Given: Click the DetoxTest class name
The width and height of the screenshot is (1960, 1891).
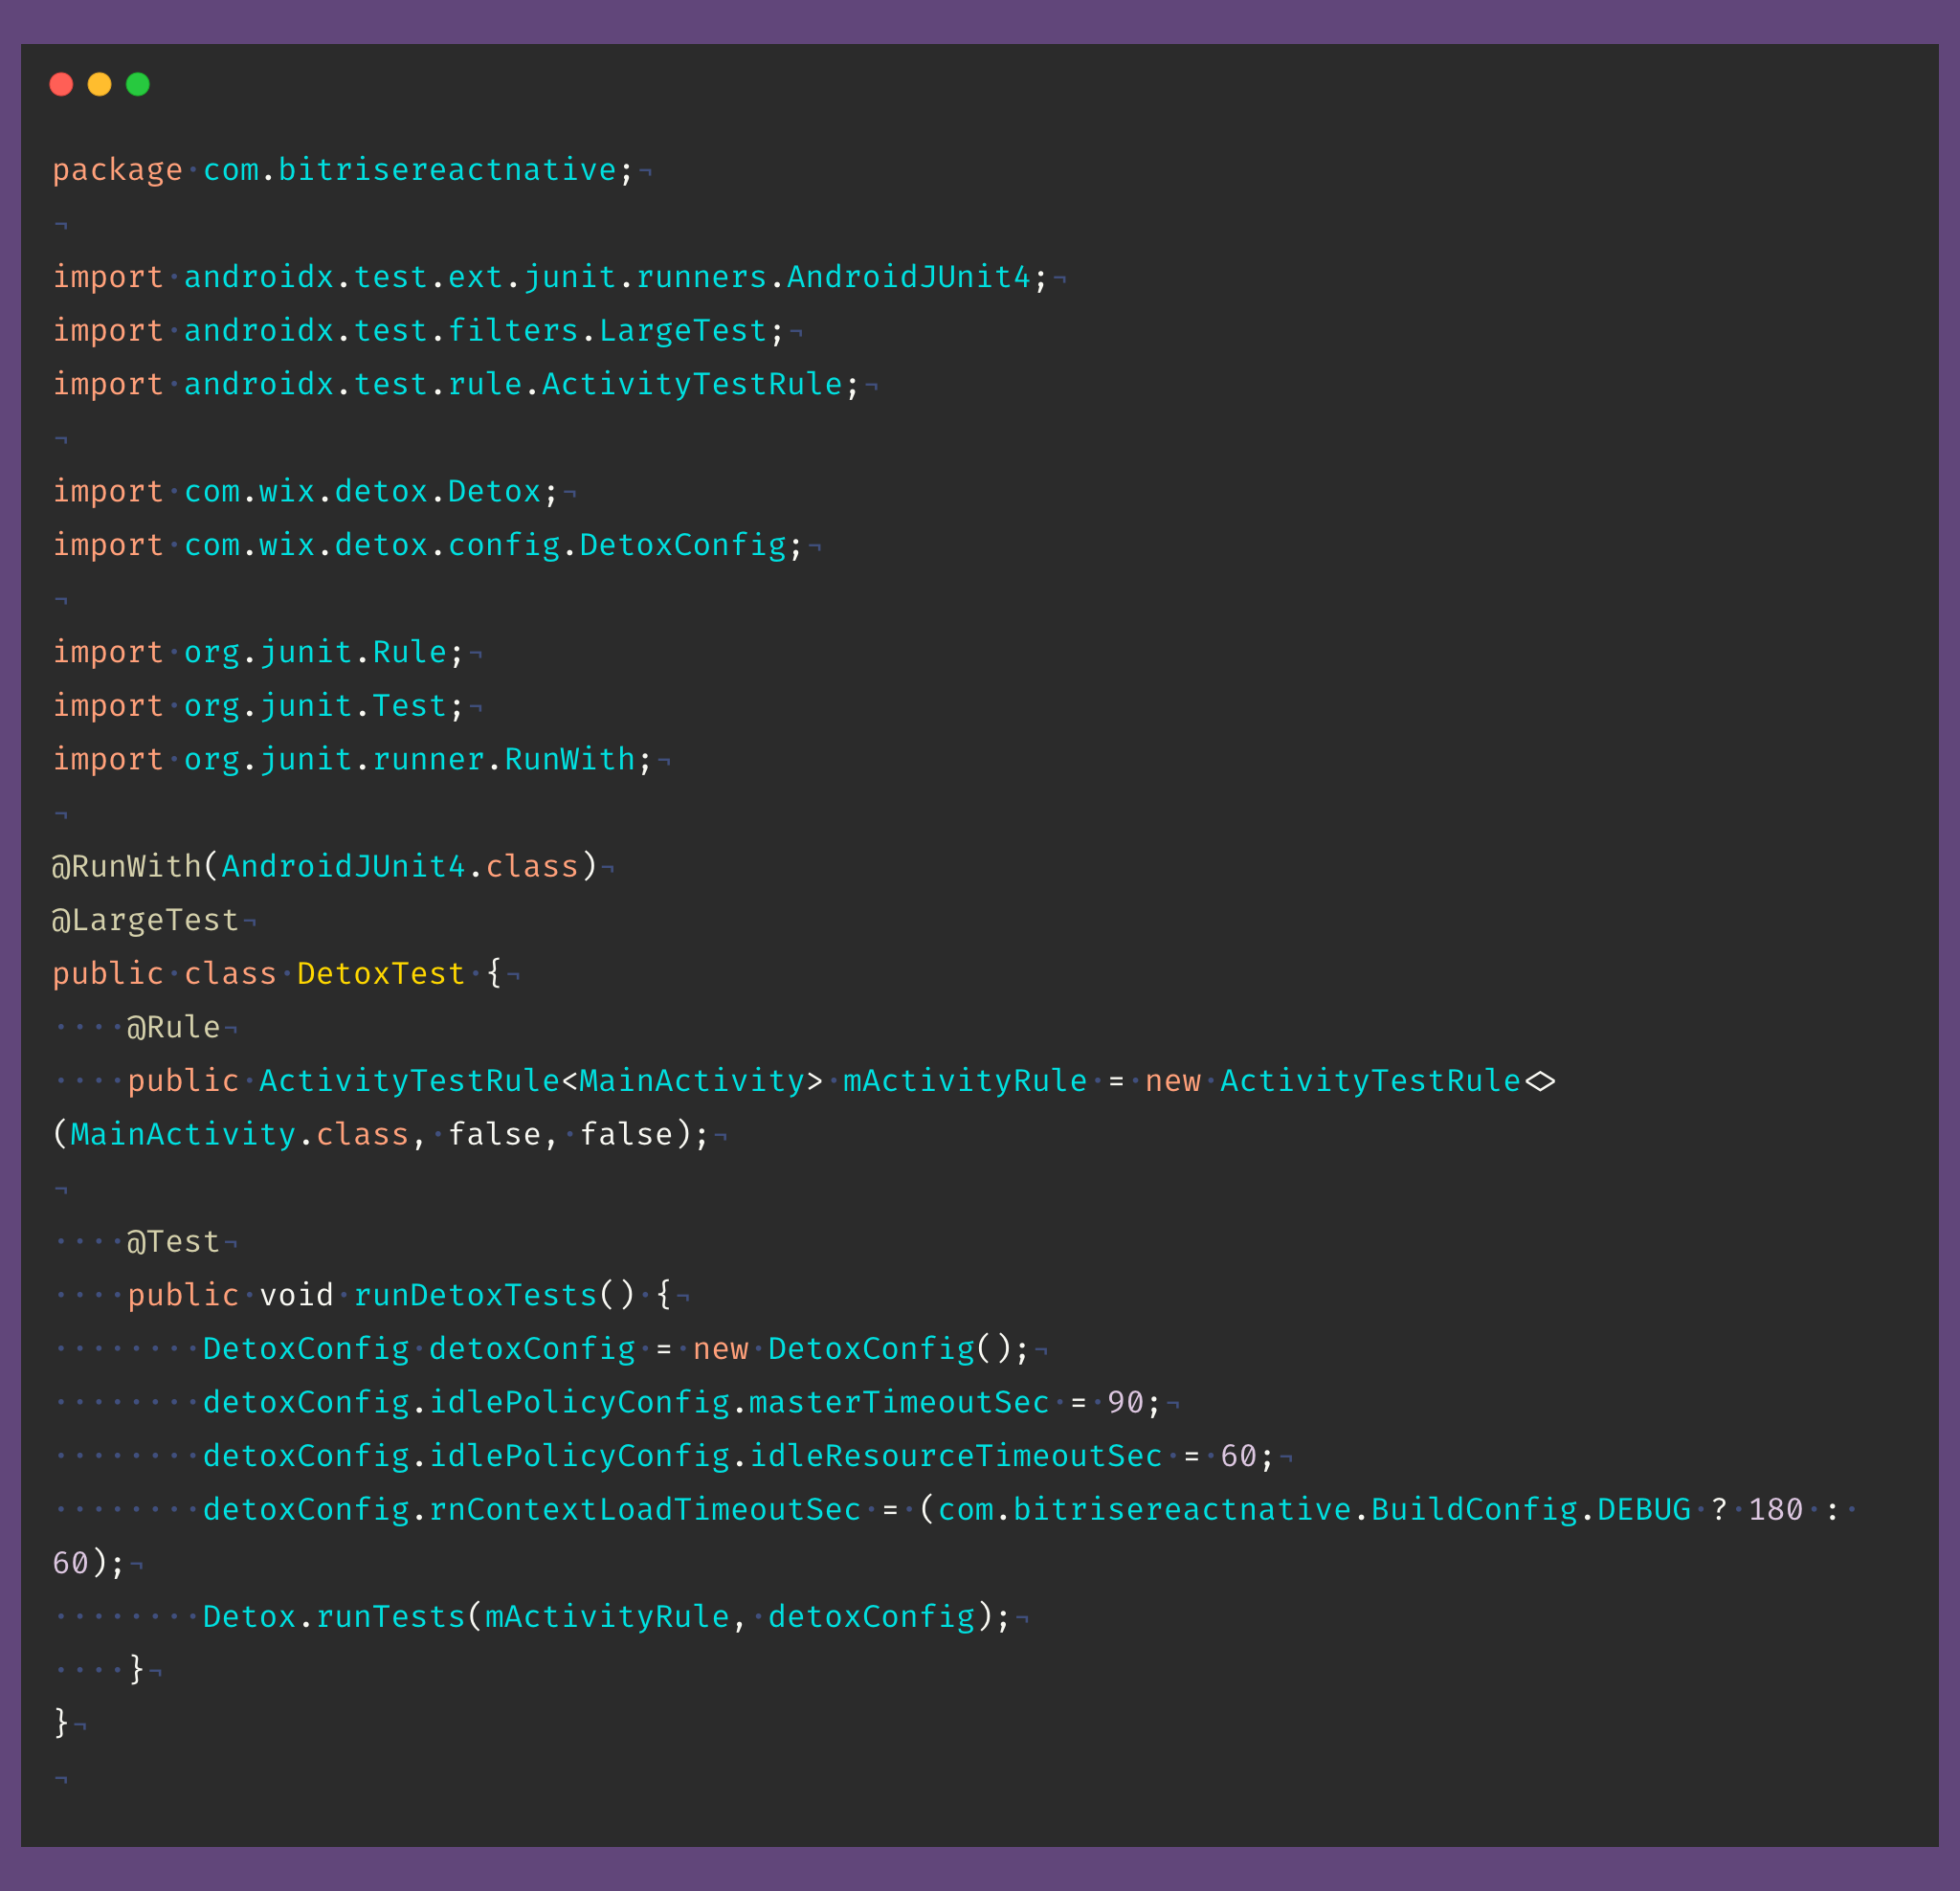Looking at the screenshot, I should 381,973.
